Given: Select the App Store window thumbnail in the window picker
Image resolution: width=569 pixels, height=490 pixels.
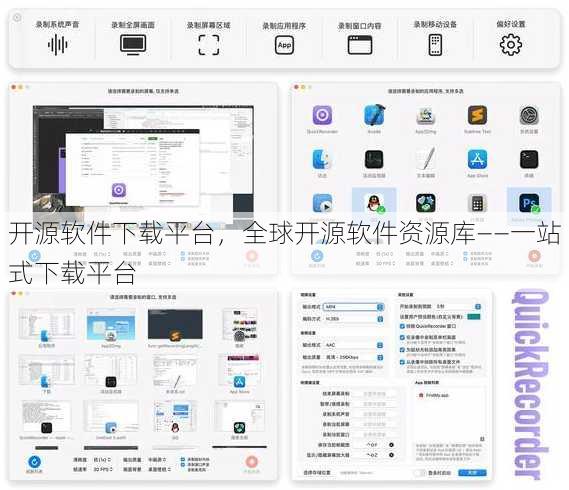Looking at the screenshot, I should 240,371.
